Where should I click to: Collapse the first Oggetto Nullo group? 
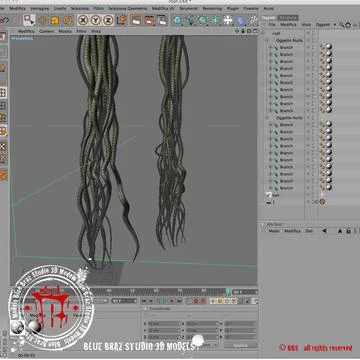[267, 40]
